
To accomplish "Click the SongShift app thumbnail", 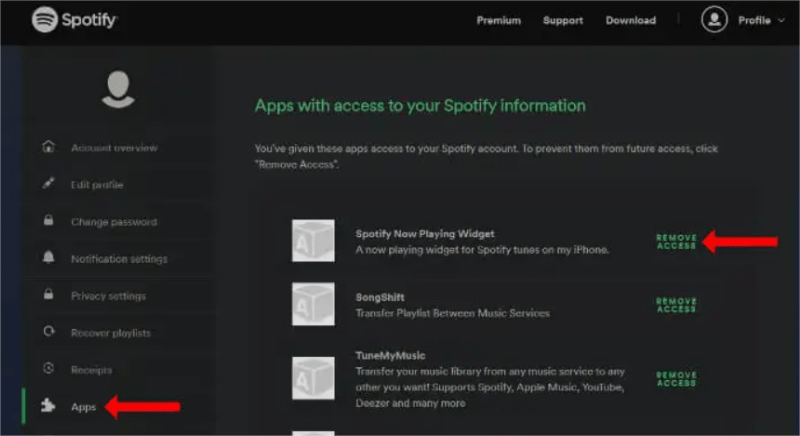I will pyautogui.click(x=313, y=304).
